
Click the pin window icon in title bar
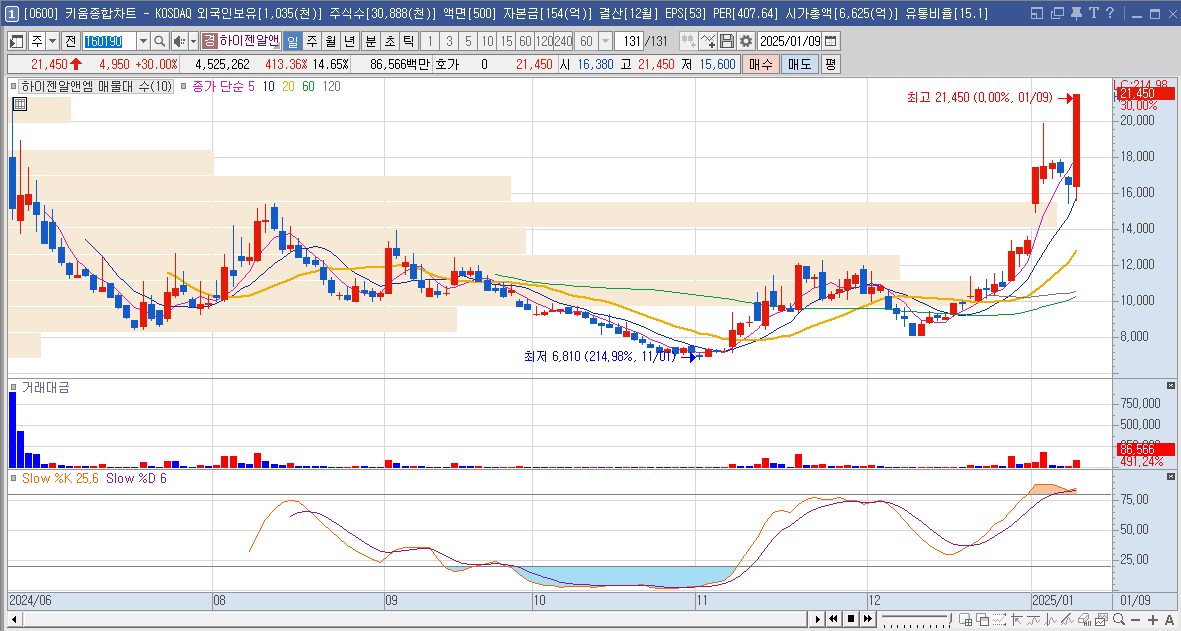point(1076,13)
